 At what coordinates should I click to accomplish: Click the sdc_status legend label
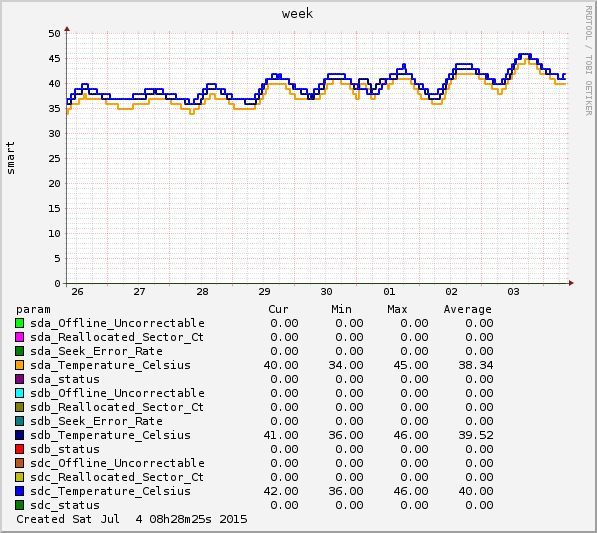pos(65,505)
